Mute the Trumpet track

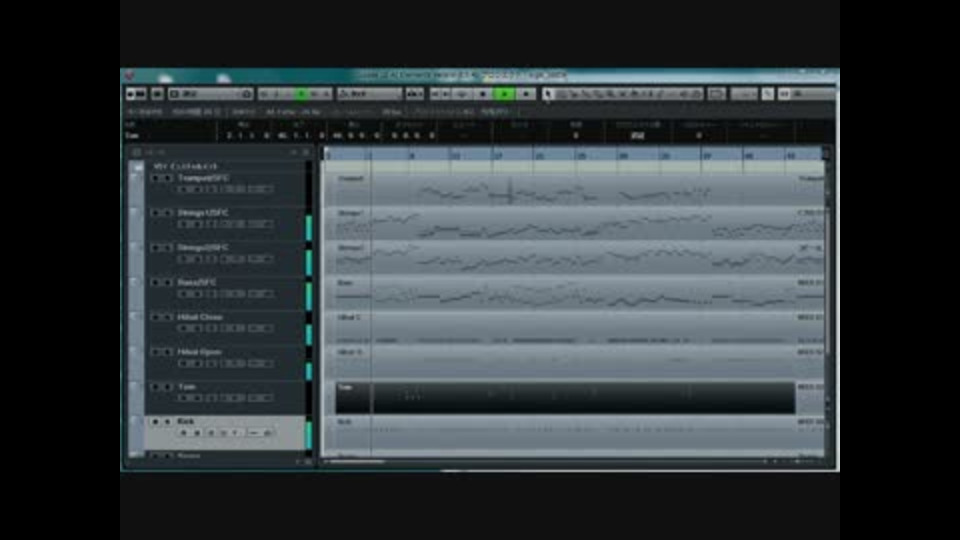click(x=155, y=178)
